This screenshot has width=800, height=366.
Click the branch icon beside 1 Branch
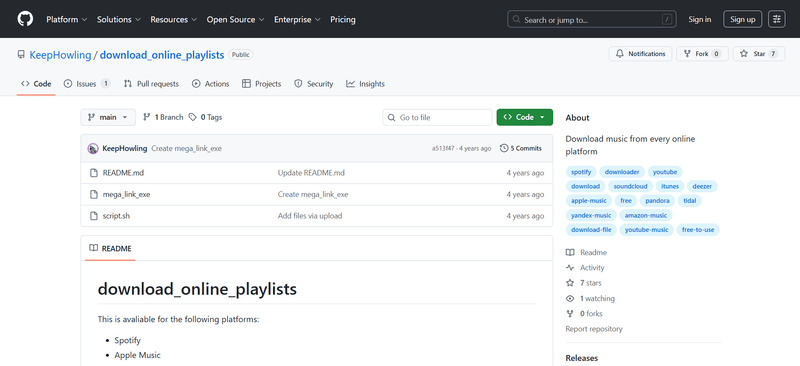(147, 117)
